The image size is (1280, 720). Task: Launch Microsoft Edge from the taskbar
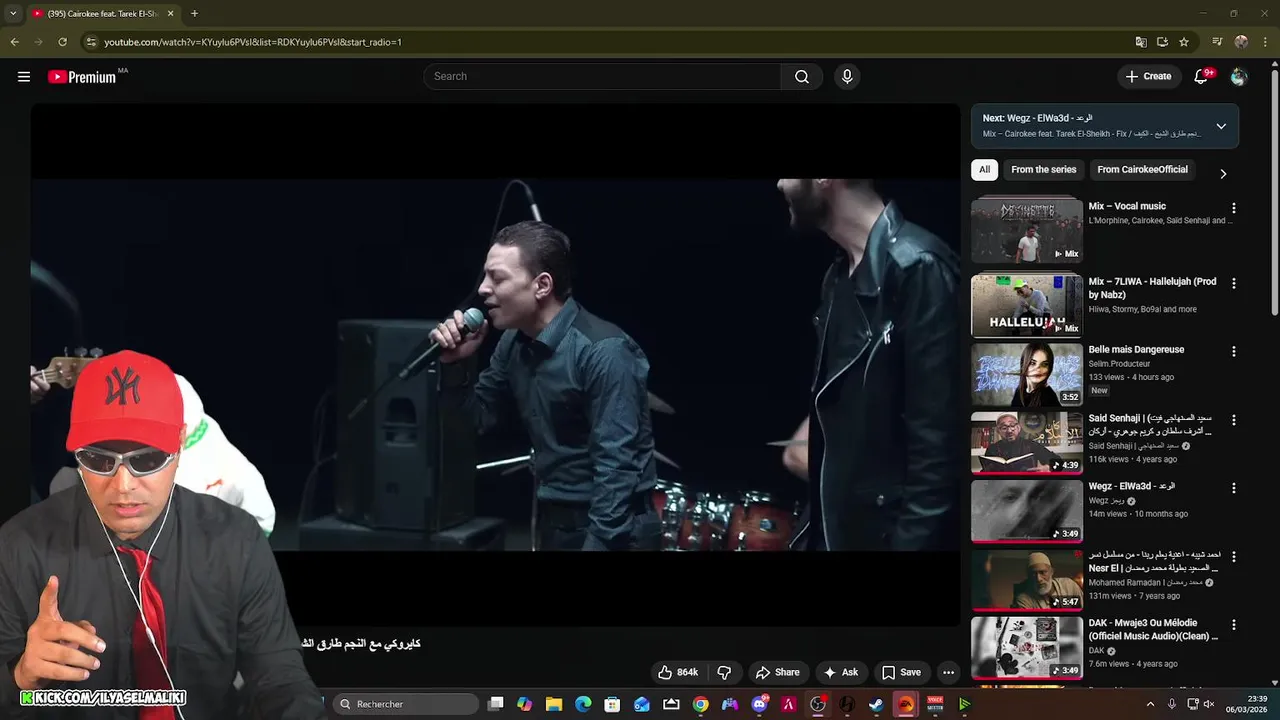click(583, 704)
